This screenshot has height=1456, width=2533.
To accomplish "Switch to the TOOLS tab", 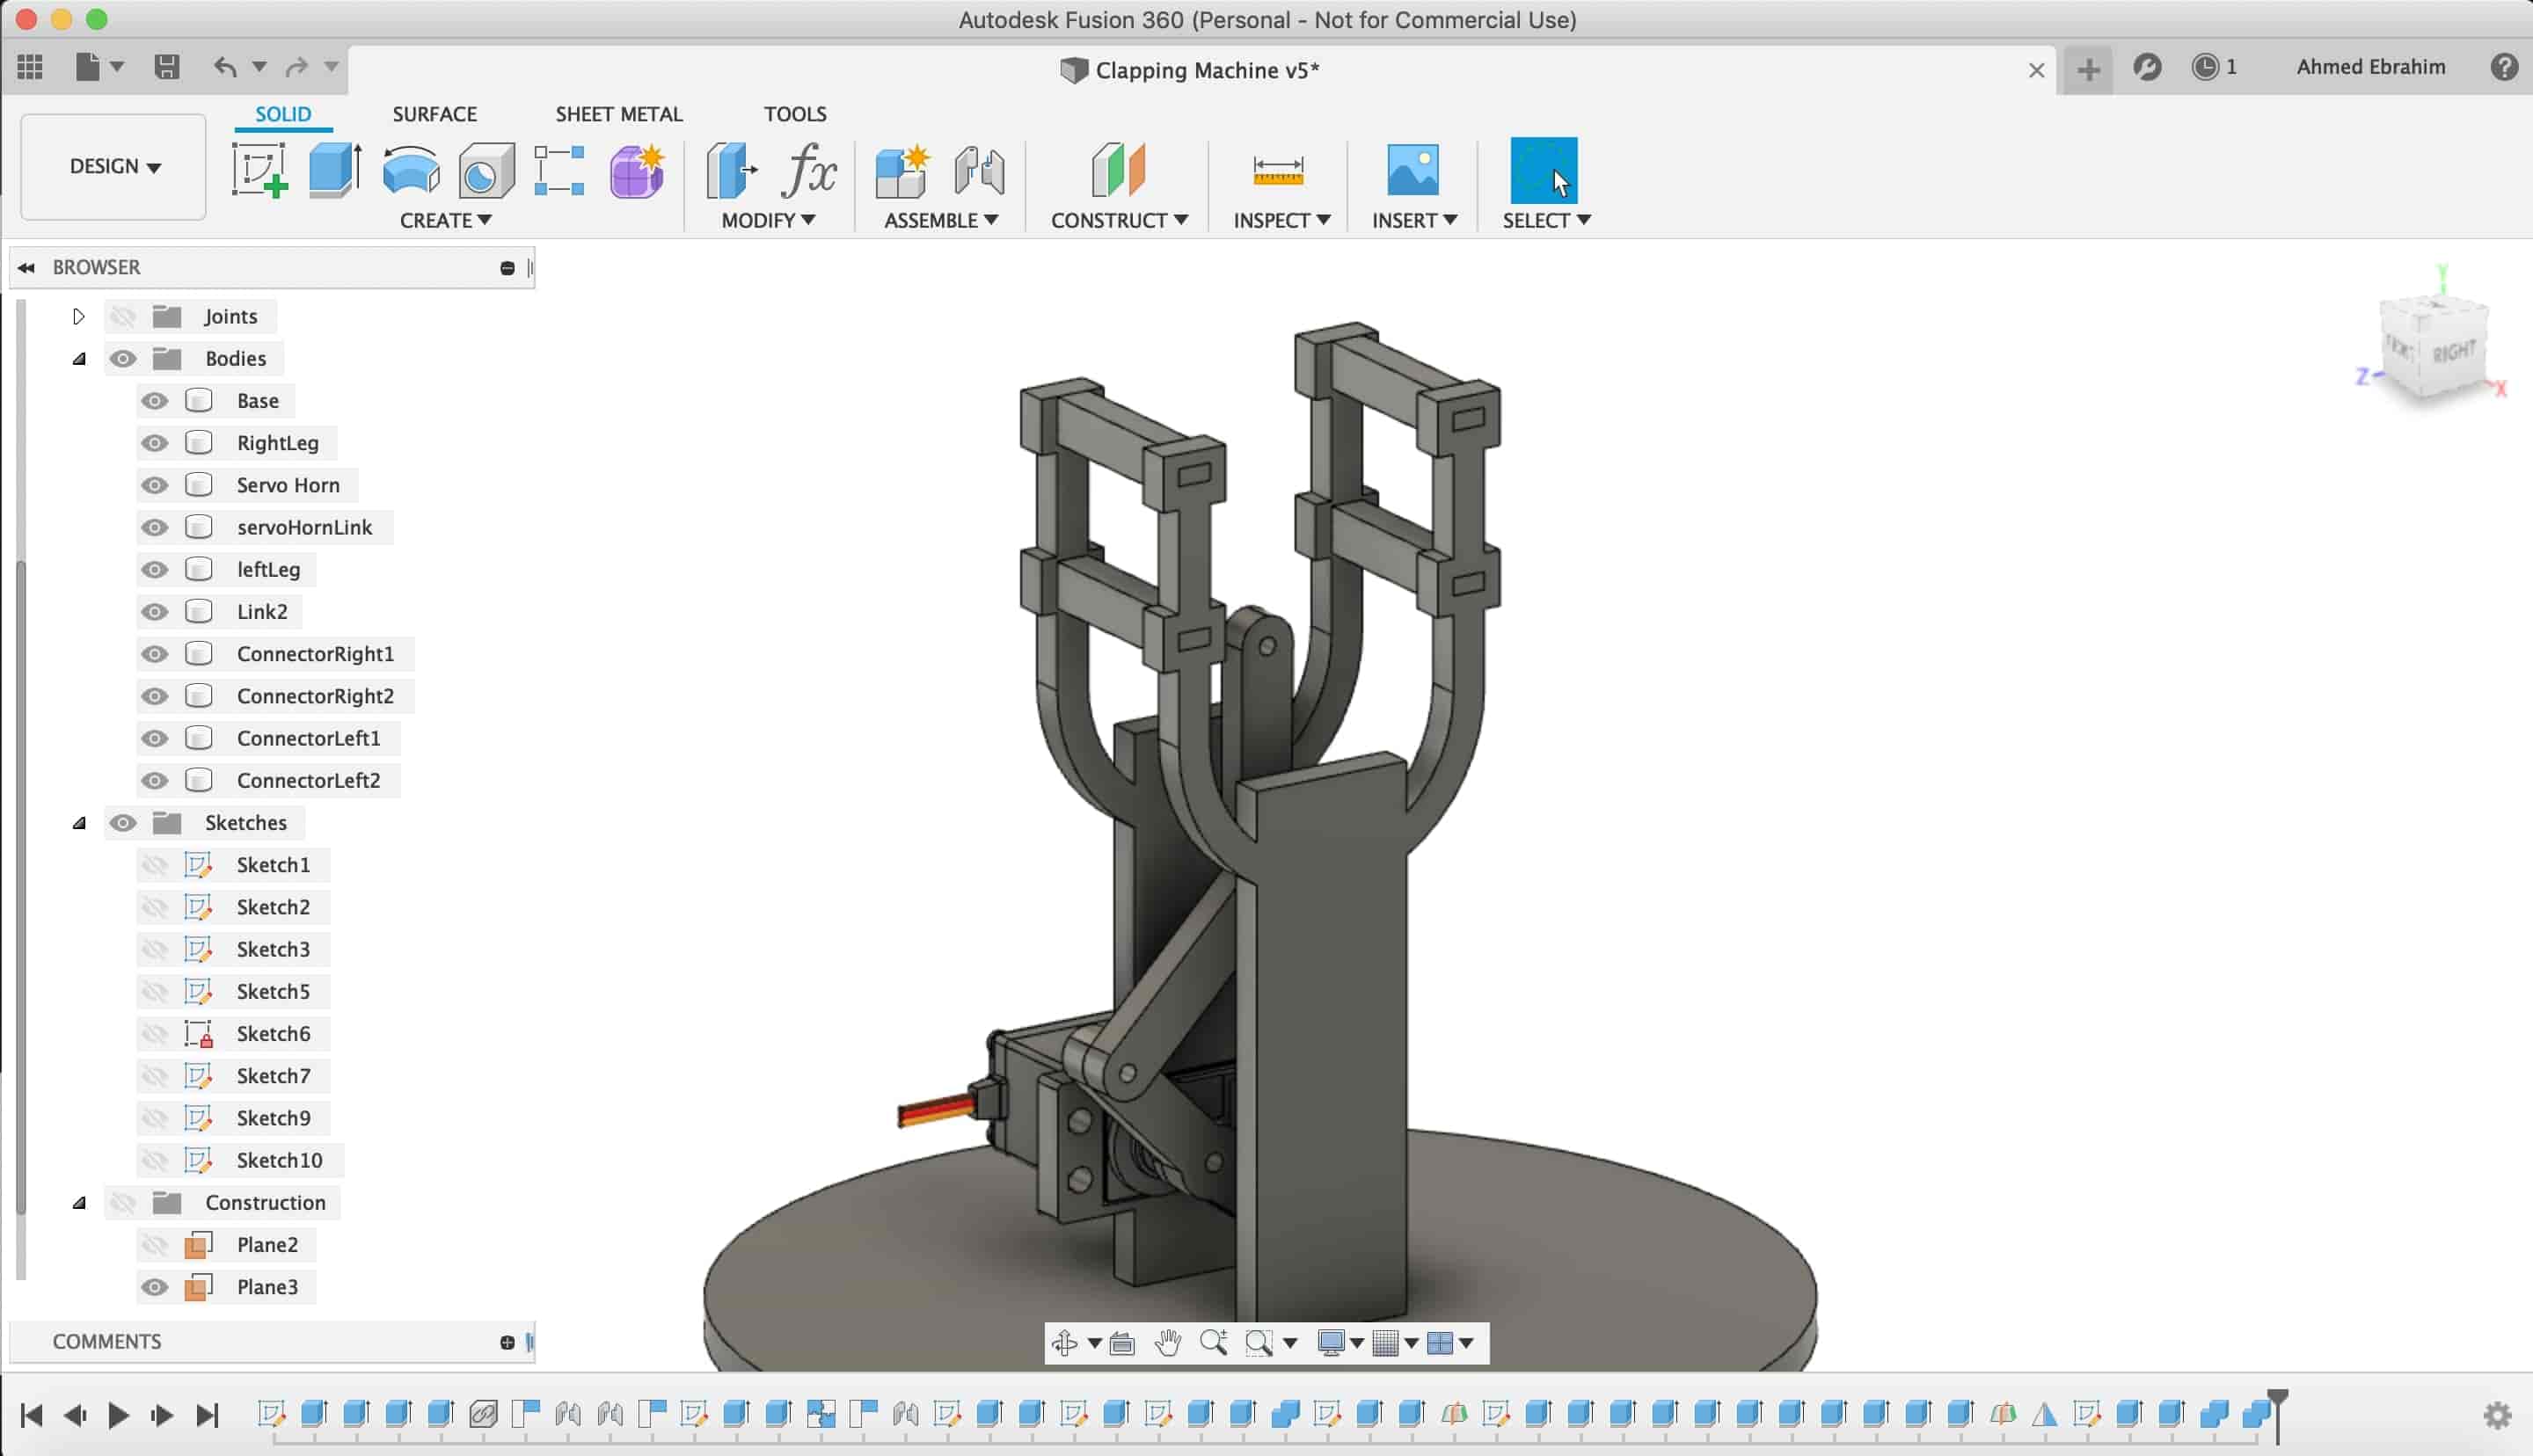I will [x=795, y=114].
